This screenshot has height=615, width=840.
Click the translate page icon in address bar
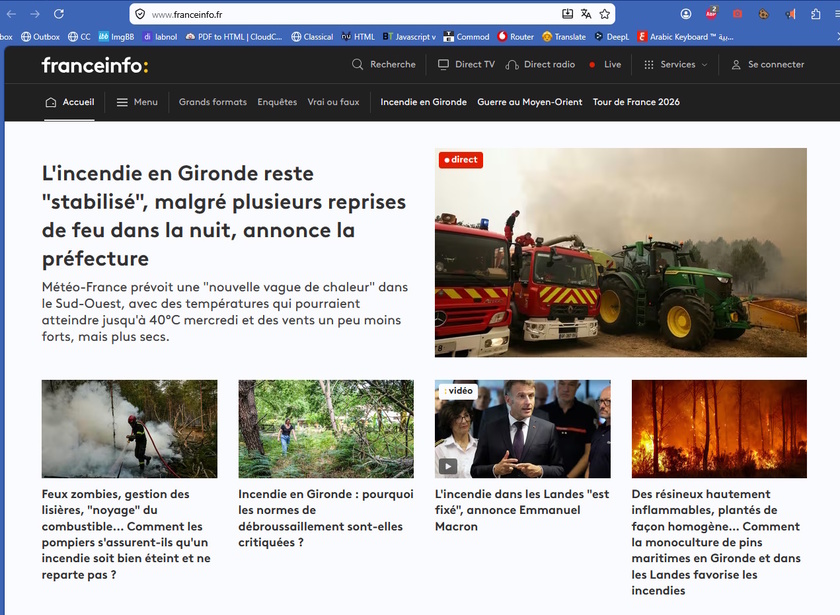coord(586,14)
